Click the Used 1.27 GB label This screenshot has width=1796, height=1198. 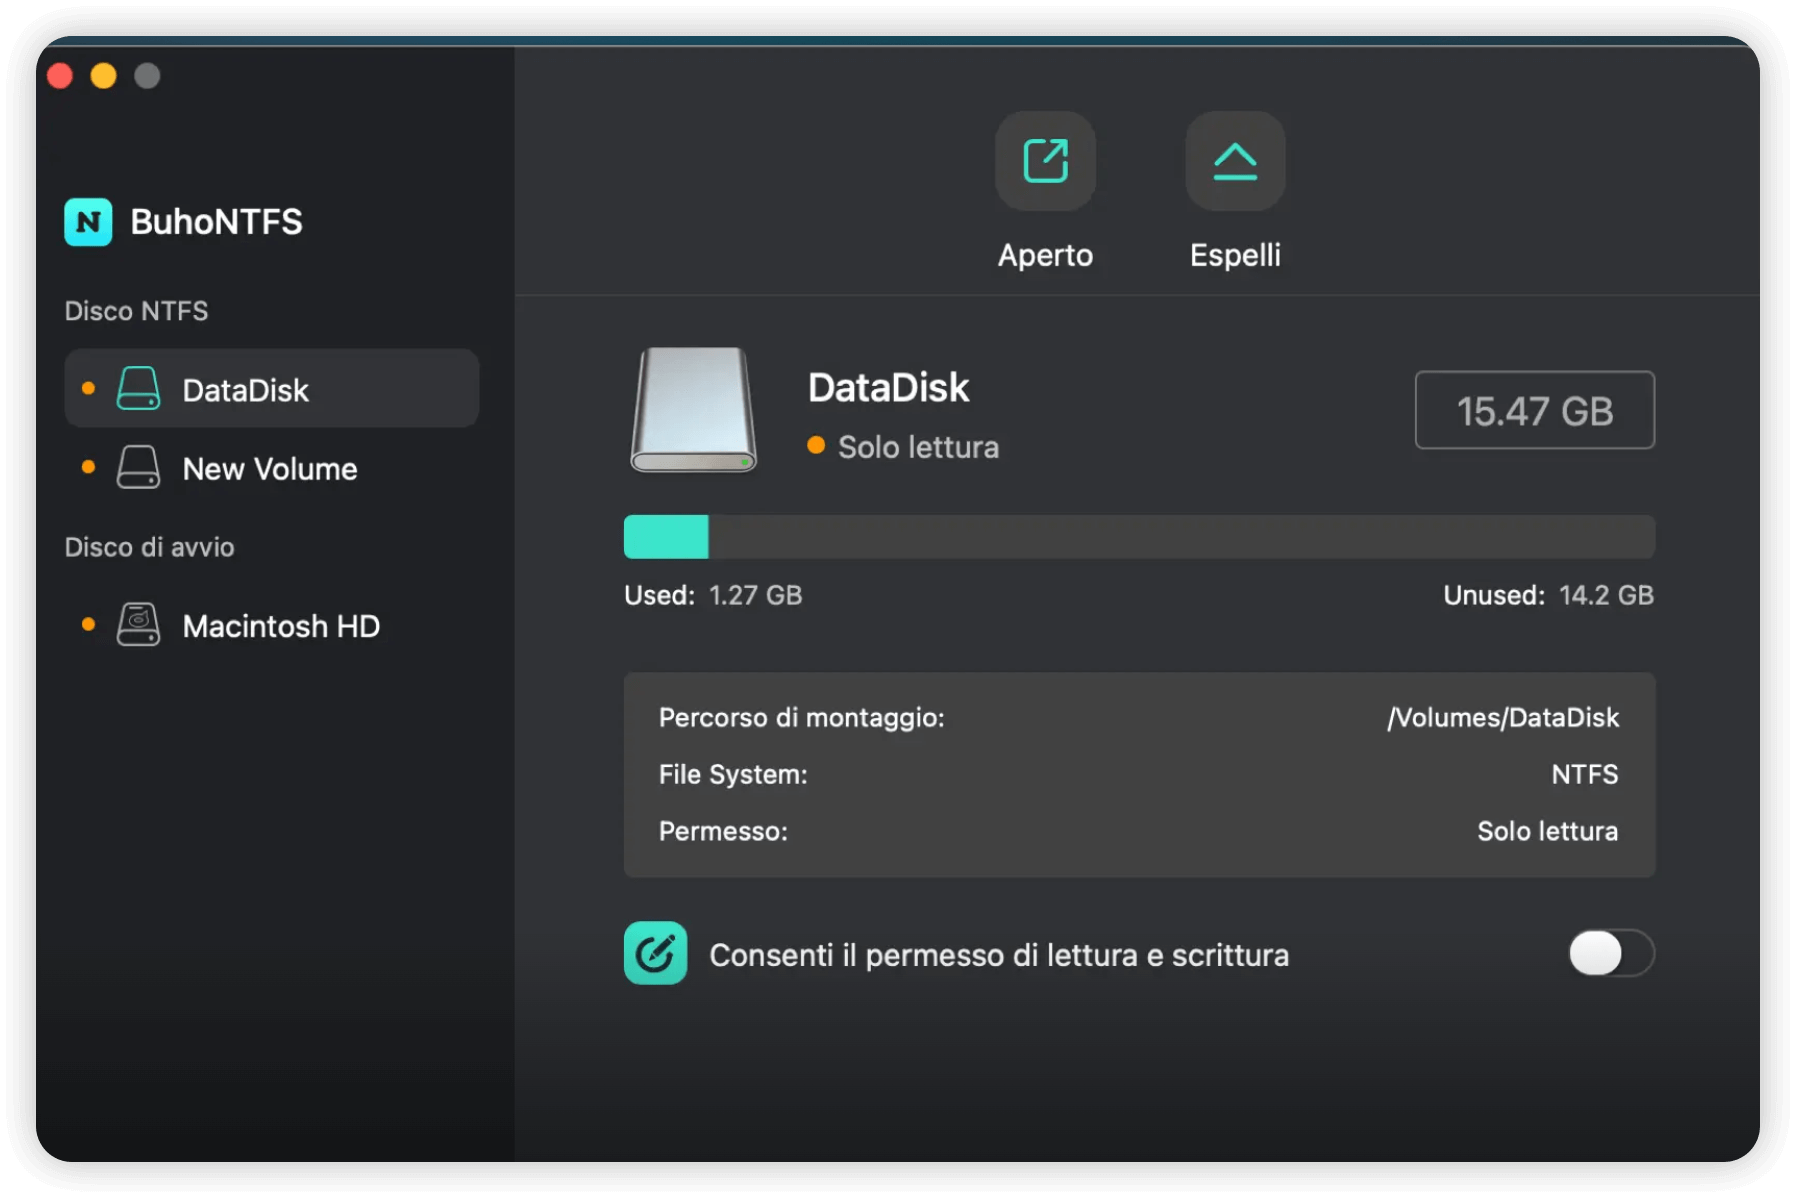tap(713, 595)
